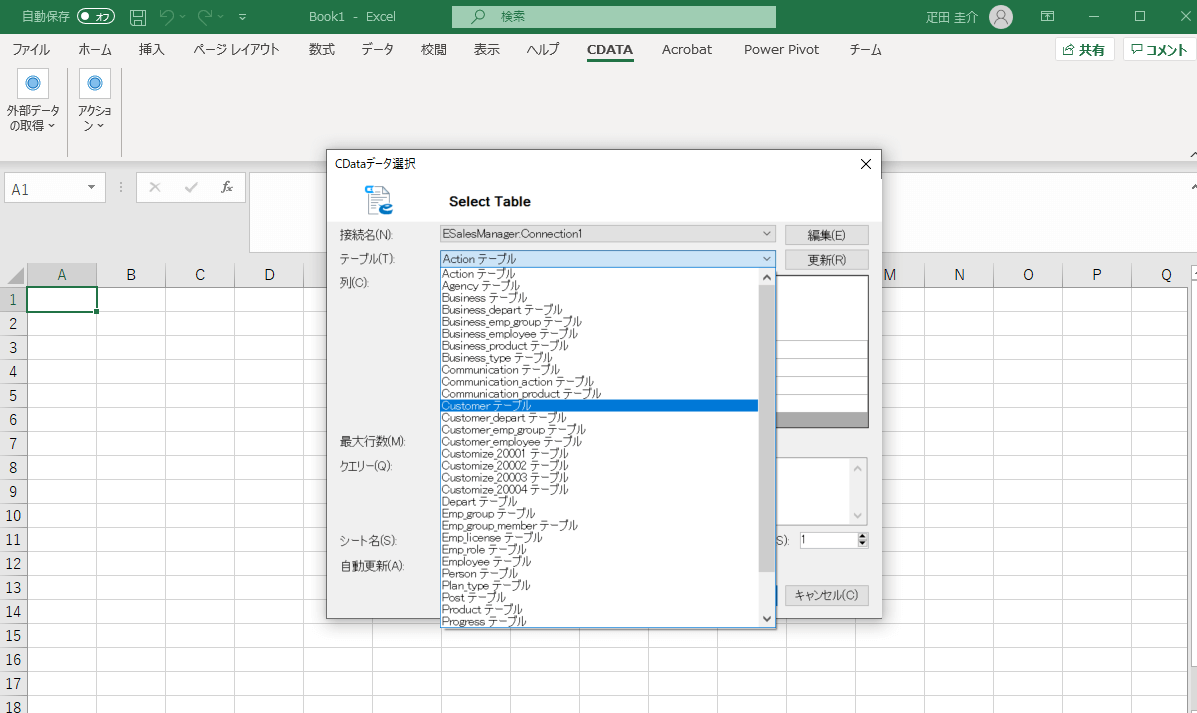Choose Product table in dropdown list
The image size is (1197, 713).
click(482, 610)
